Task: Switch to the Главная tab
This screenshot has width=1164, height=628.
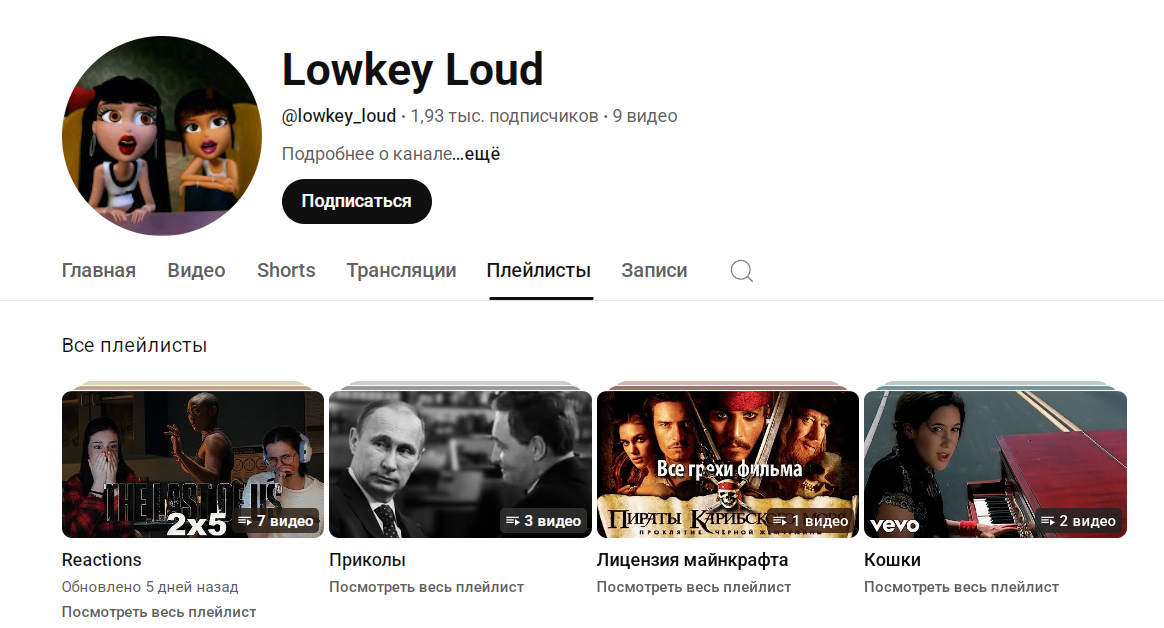Action: [x=99, y=271]
